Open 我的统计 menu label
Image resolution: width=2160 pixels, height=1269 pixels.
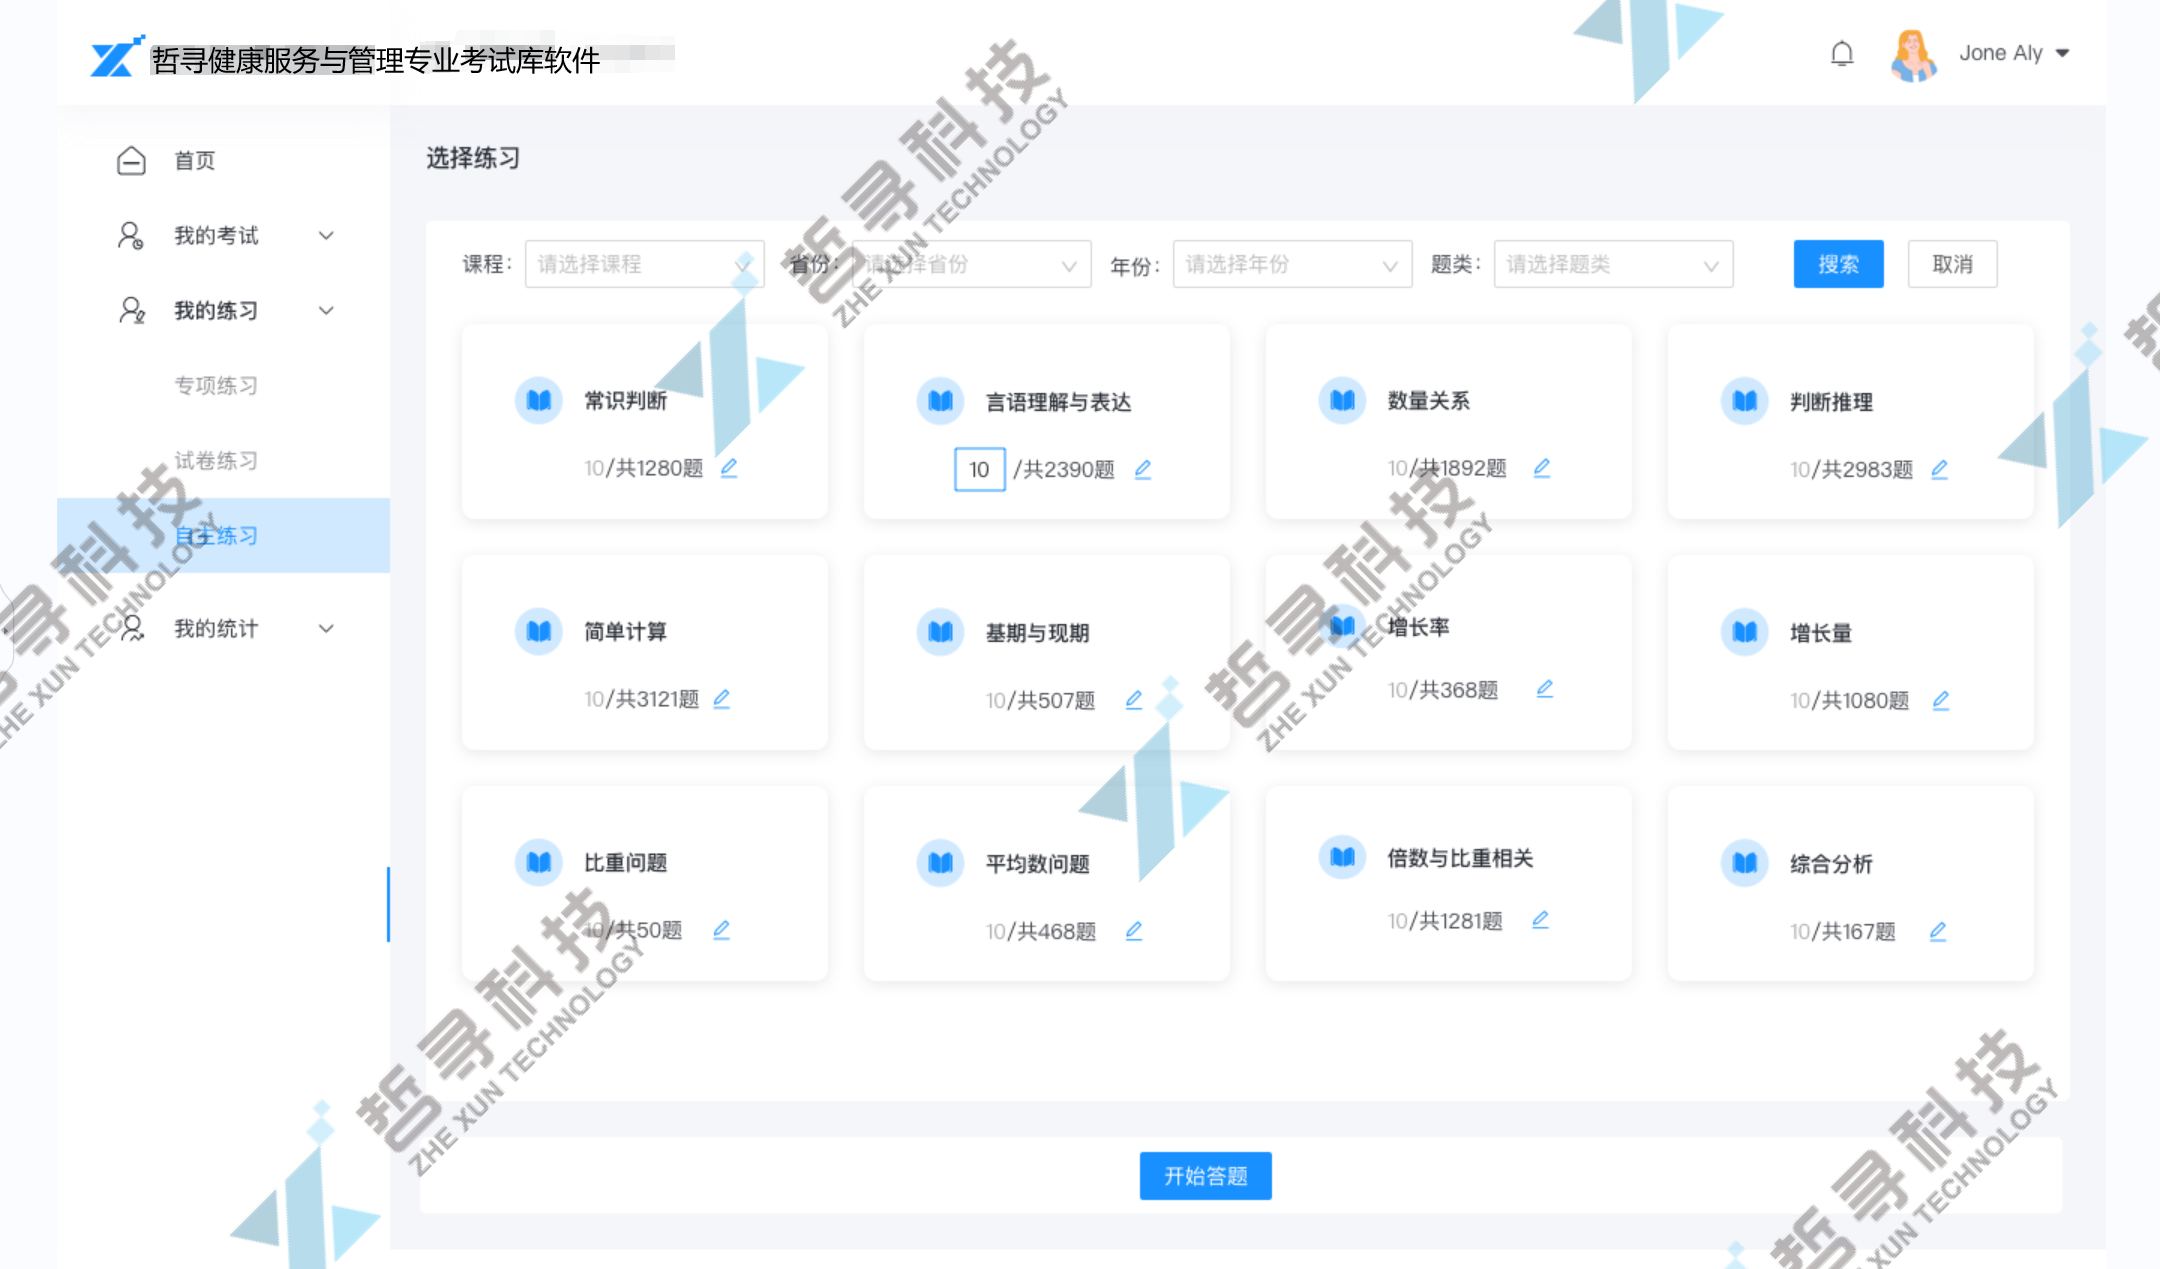click(216, 628)
